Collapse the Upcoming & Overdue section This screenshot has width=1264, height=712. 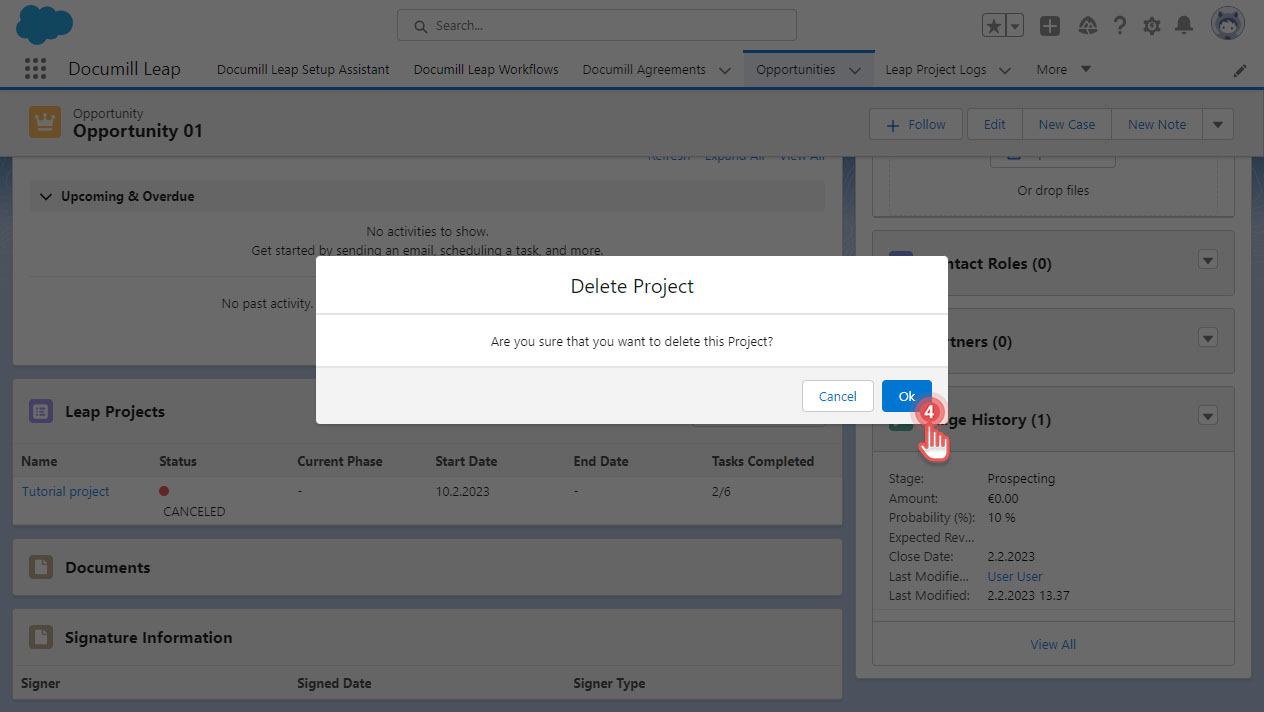point(46,196)
